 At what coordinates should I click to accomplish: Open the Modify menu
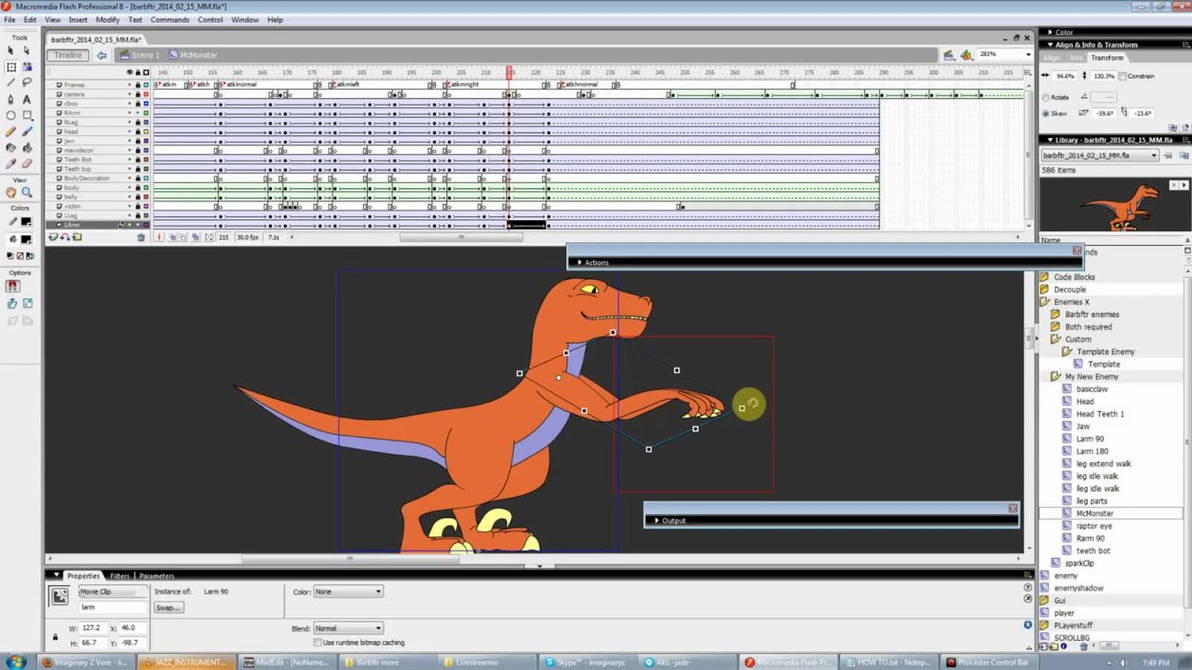tap(107, 20)
